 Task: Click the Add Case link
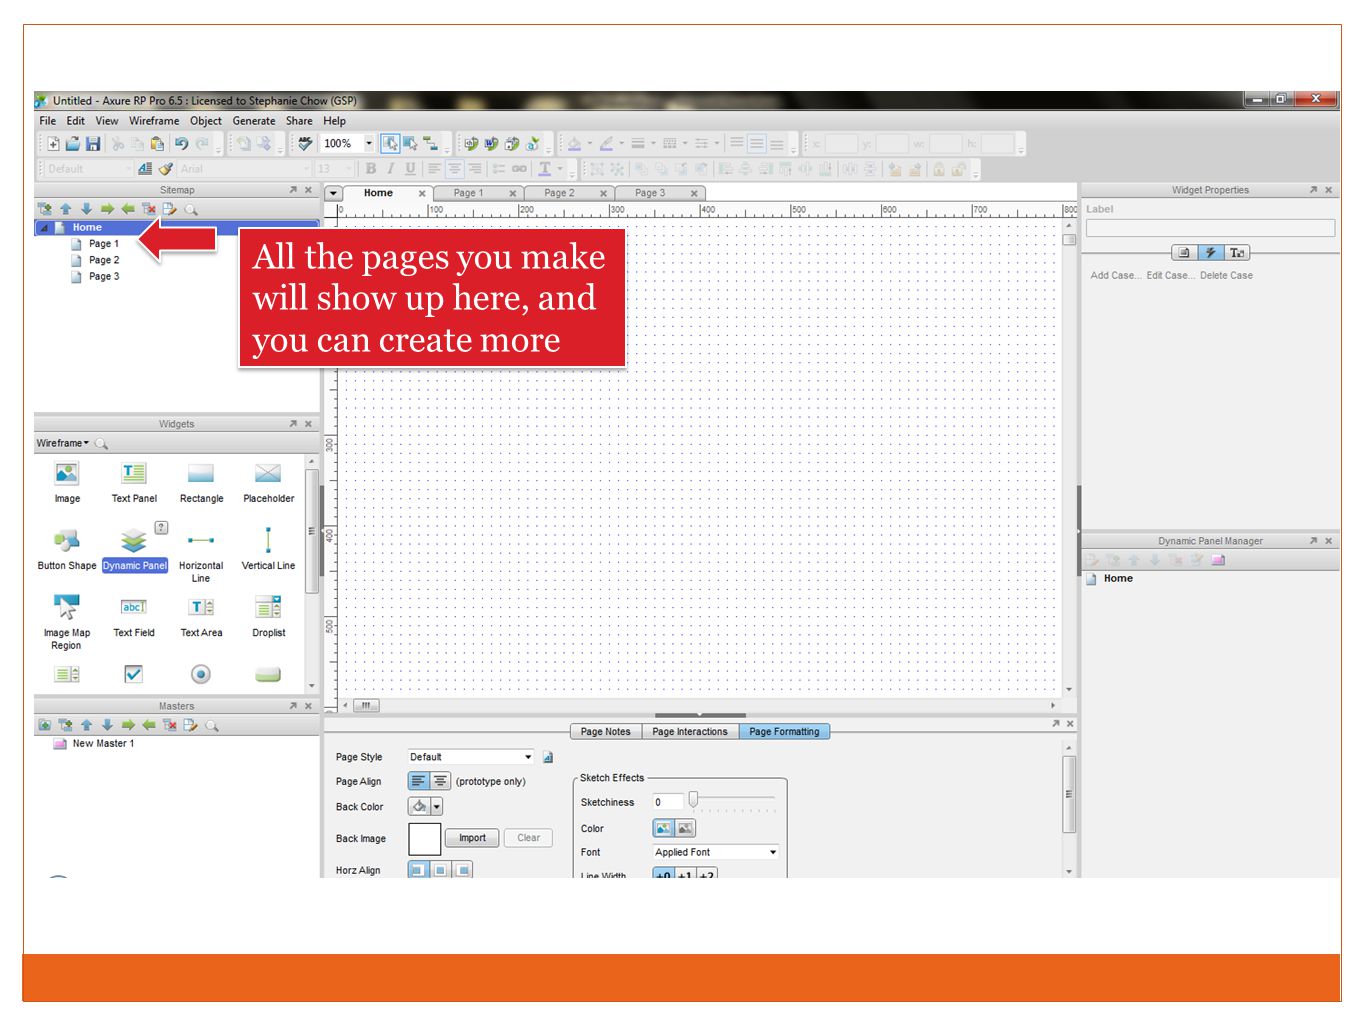pyautogui.click(x=1115, y=275)
